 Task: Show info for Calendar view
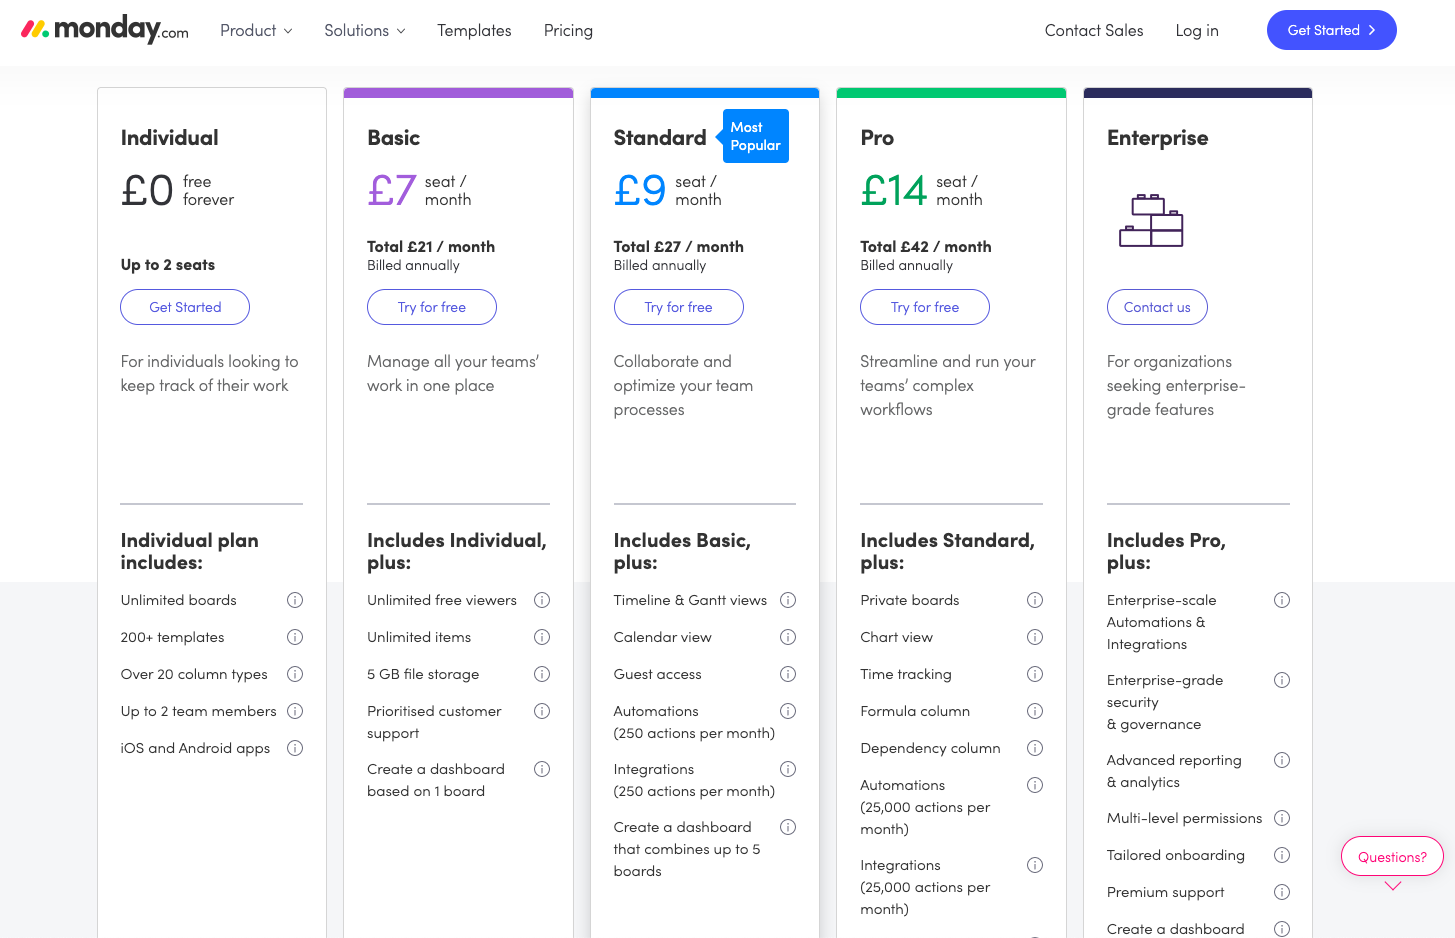(788, 637)
